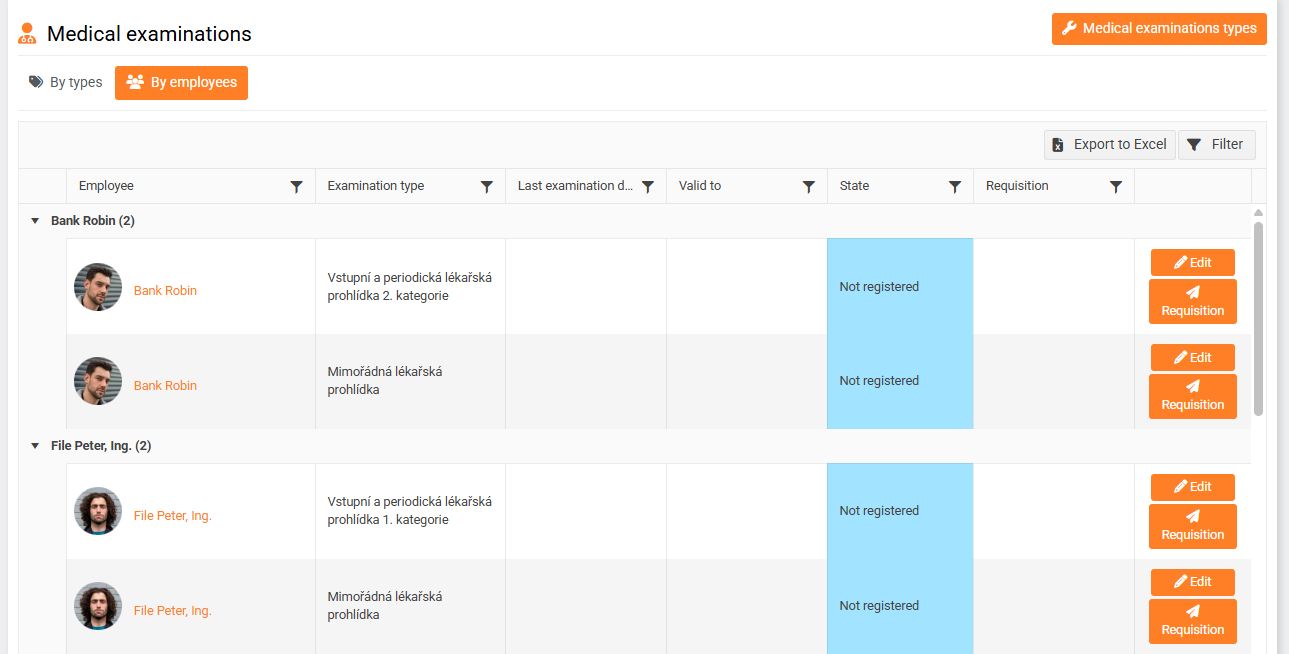The image size is (1289, 654).
Task: Open Medical examinations types settings
Action: tap(1159, 29)
